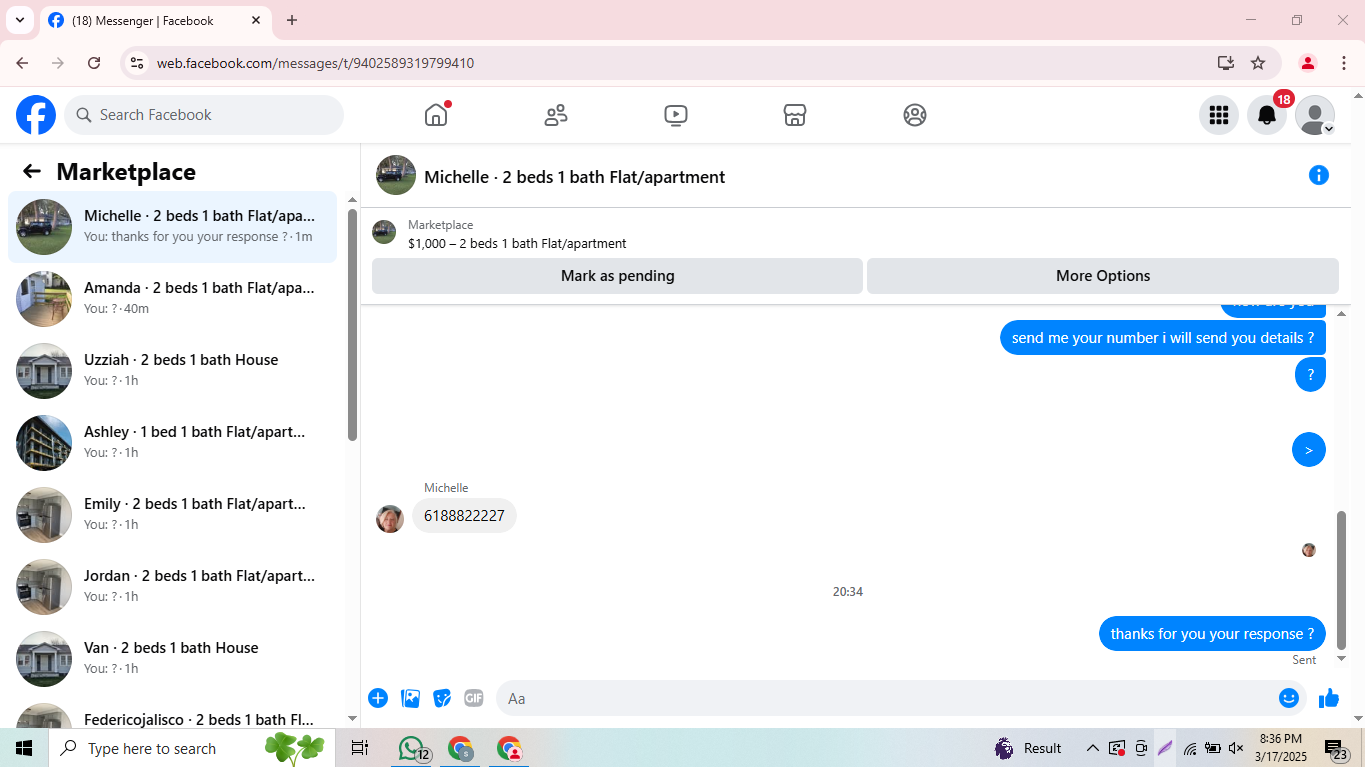Viewport: 1365px width, 767px height.
Task: Open the Friends icon in top navigation
Action: tap(556, 115)
